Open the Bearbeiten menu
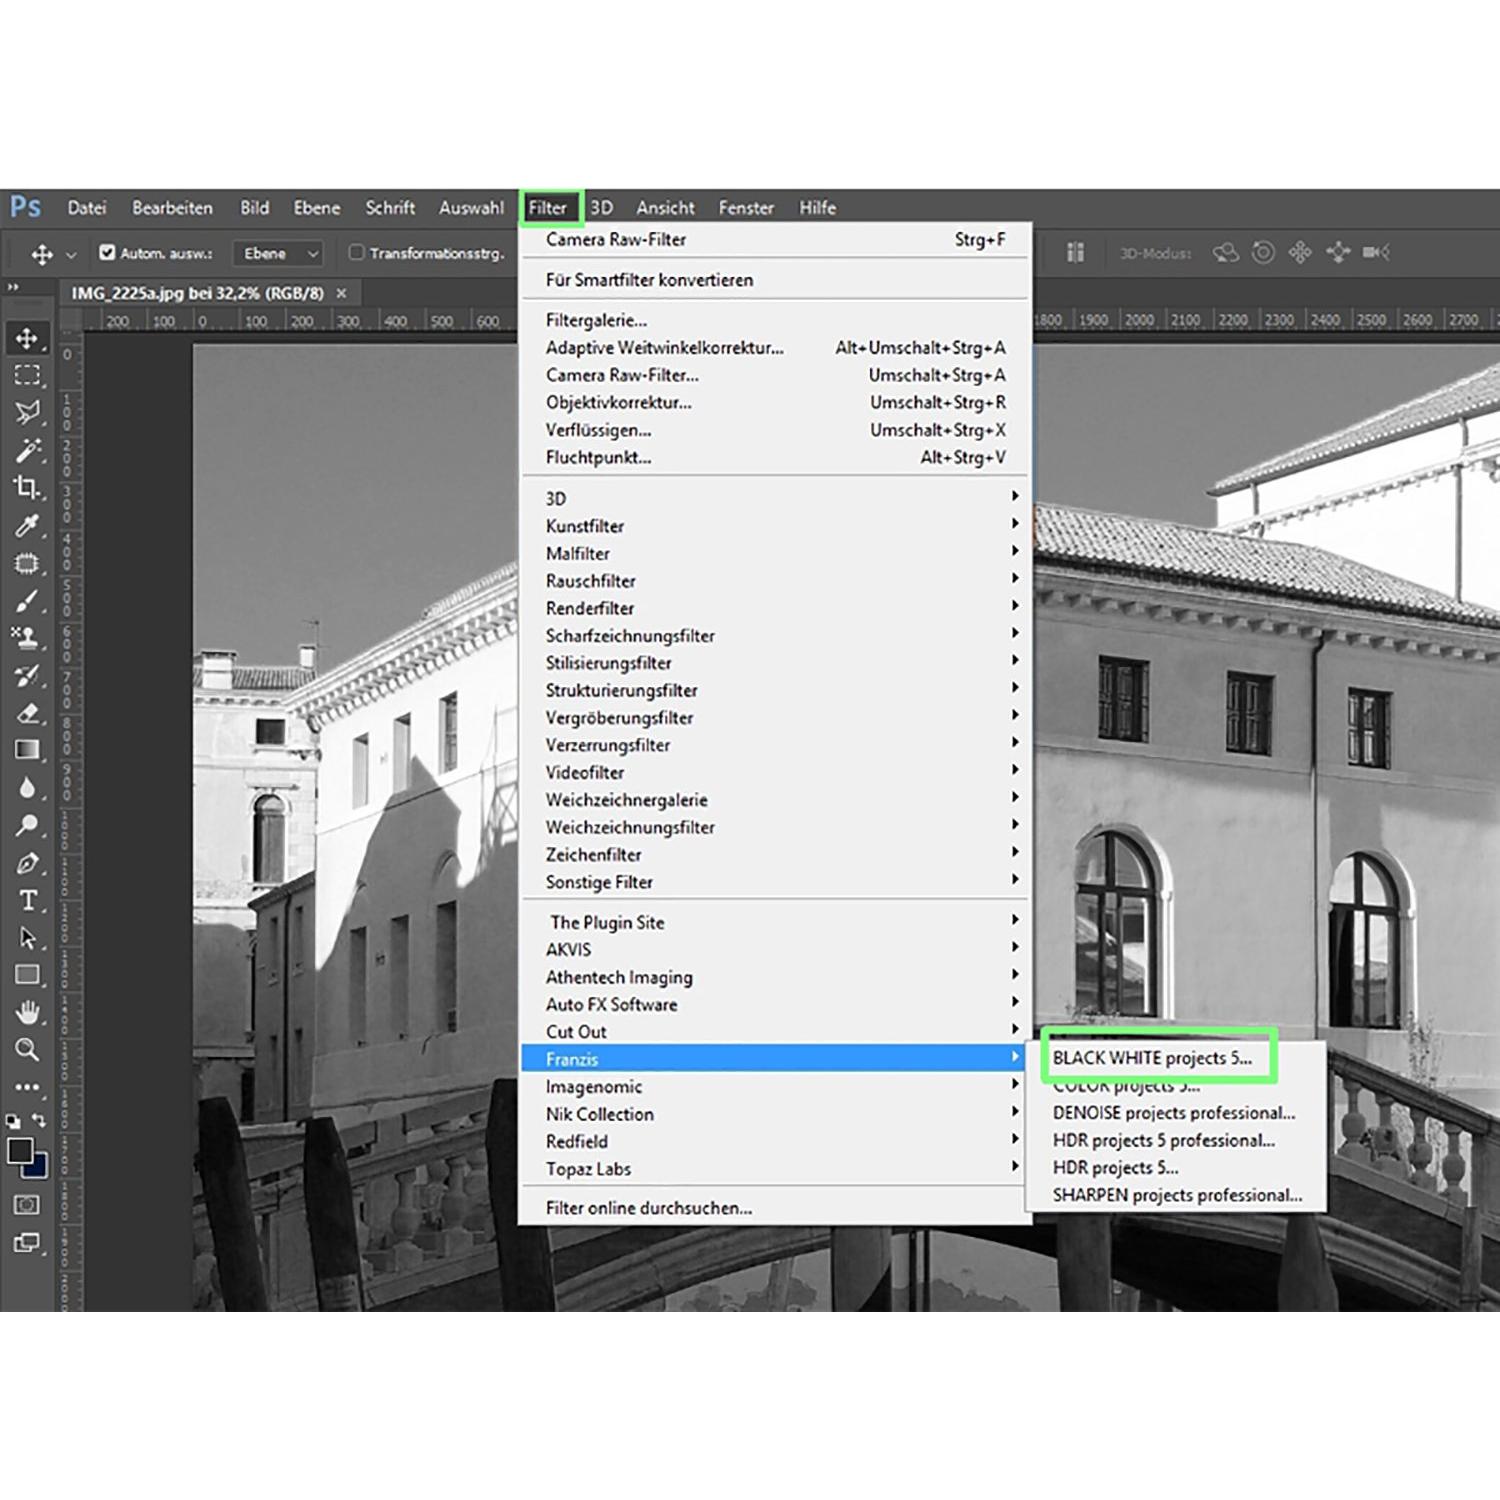The width and height of the screenshot is (1500, 1500). (172, 208)
